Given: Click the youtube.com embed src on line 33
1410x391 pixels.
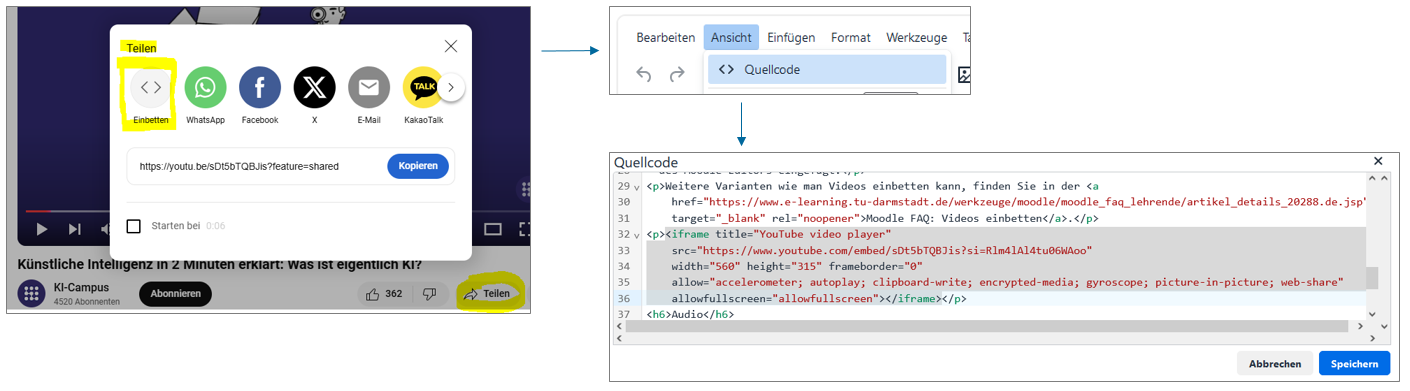Looking at the screenshot, I should tap(882, 250).
